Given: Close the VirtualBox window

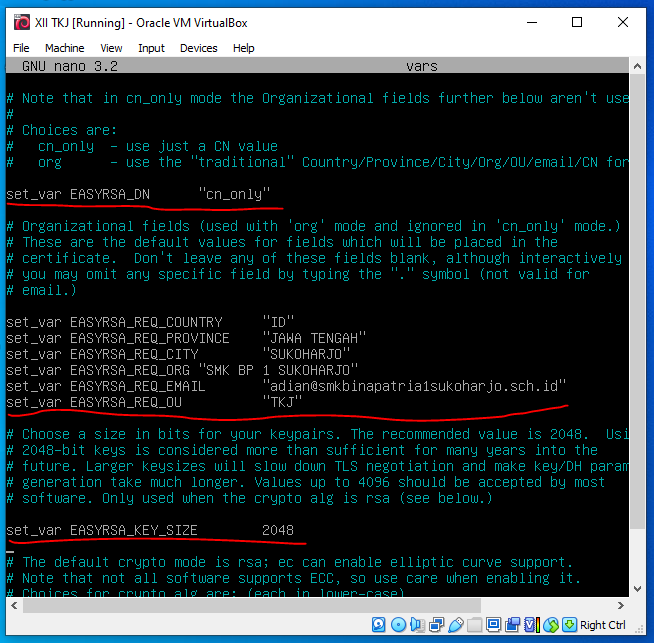Looking at the screenshot, I should (x=623, y=23).
